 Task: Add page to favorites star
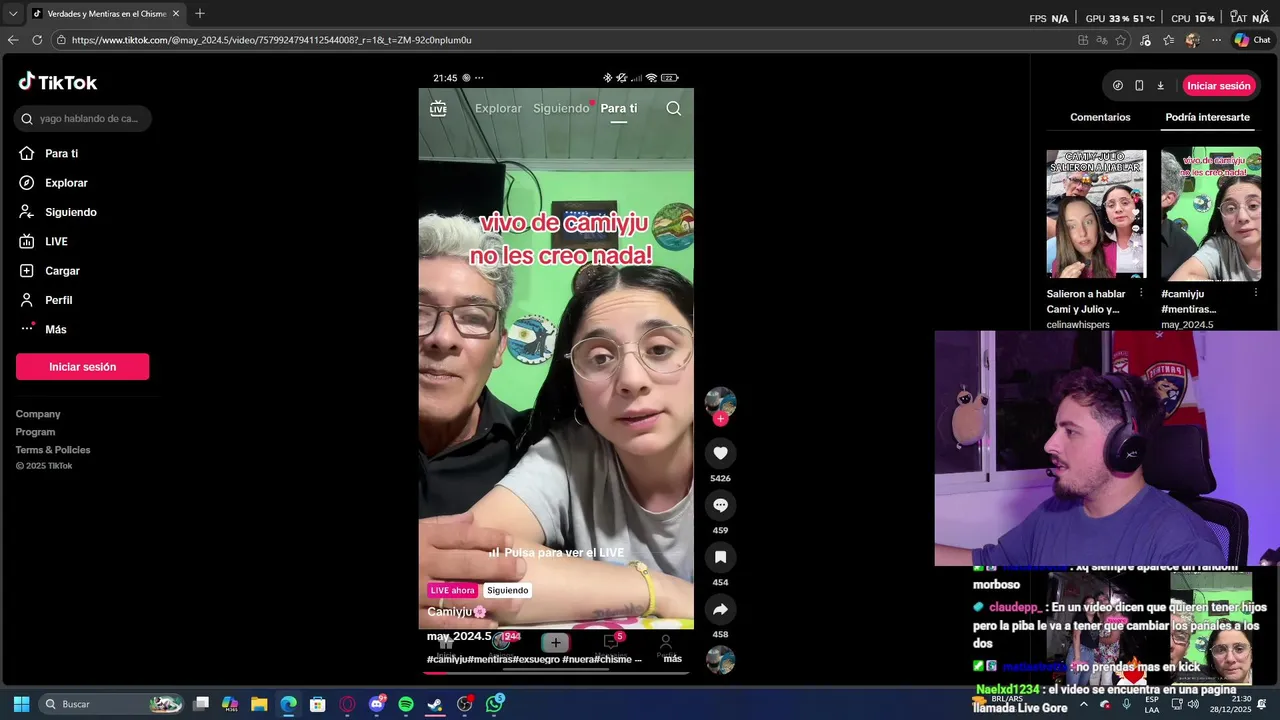[1121, 40]
